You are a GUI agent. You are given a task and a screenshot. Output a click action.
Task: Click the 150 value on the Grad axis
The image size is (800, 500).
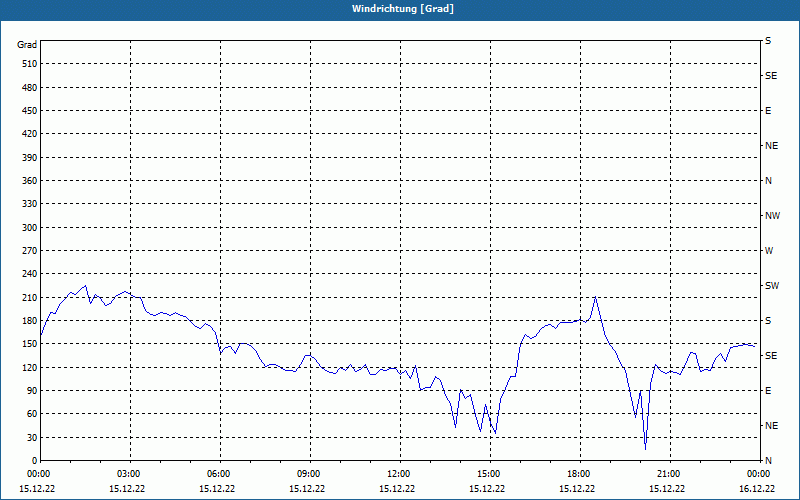click(x=29, y=344)
